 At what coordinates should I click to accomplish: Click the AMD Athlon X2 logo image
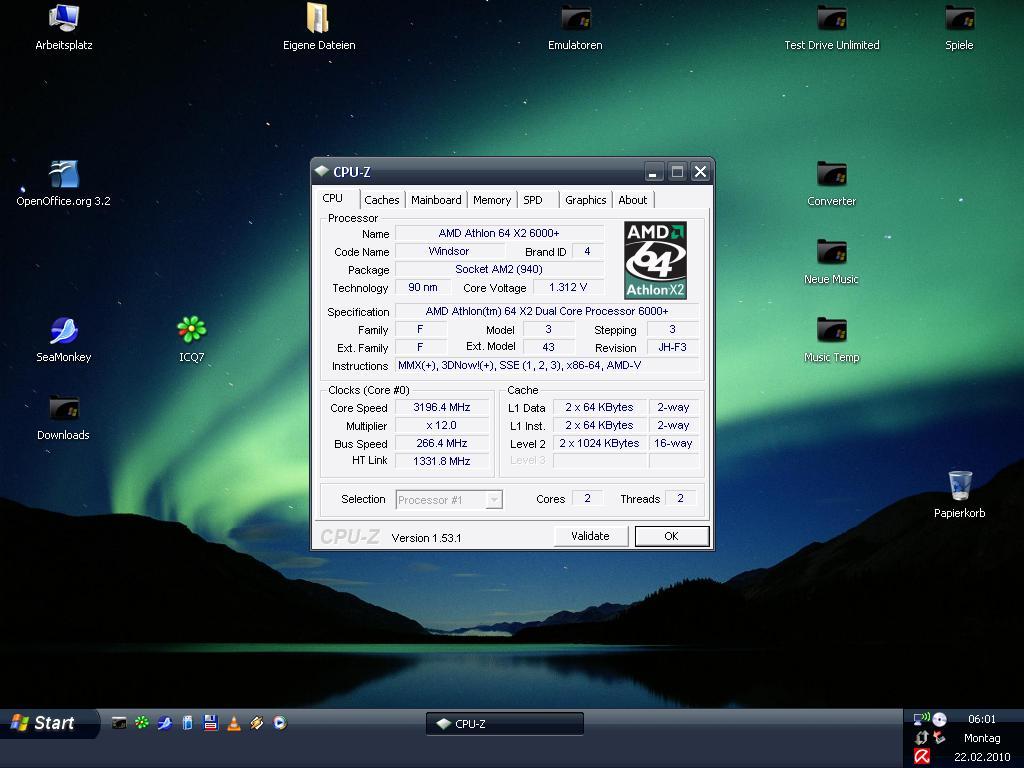[655, 260]
